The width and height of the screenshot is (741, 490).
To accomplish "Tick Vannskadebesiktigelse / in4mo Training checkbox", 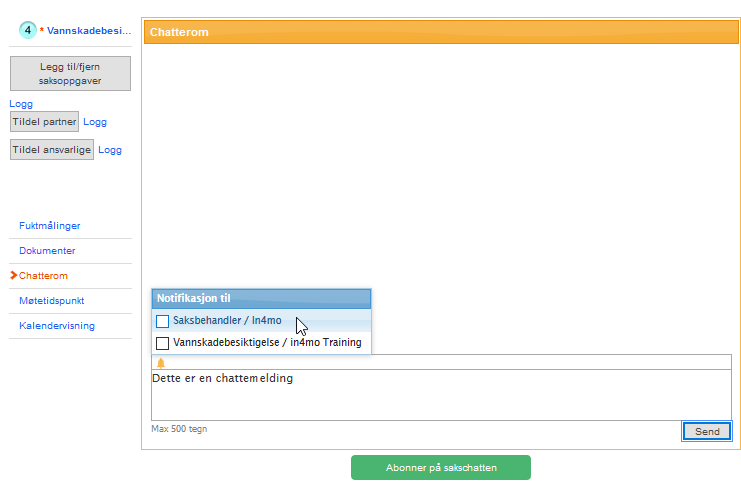I will [x=163, y=343].
